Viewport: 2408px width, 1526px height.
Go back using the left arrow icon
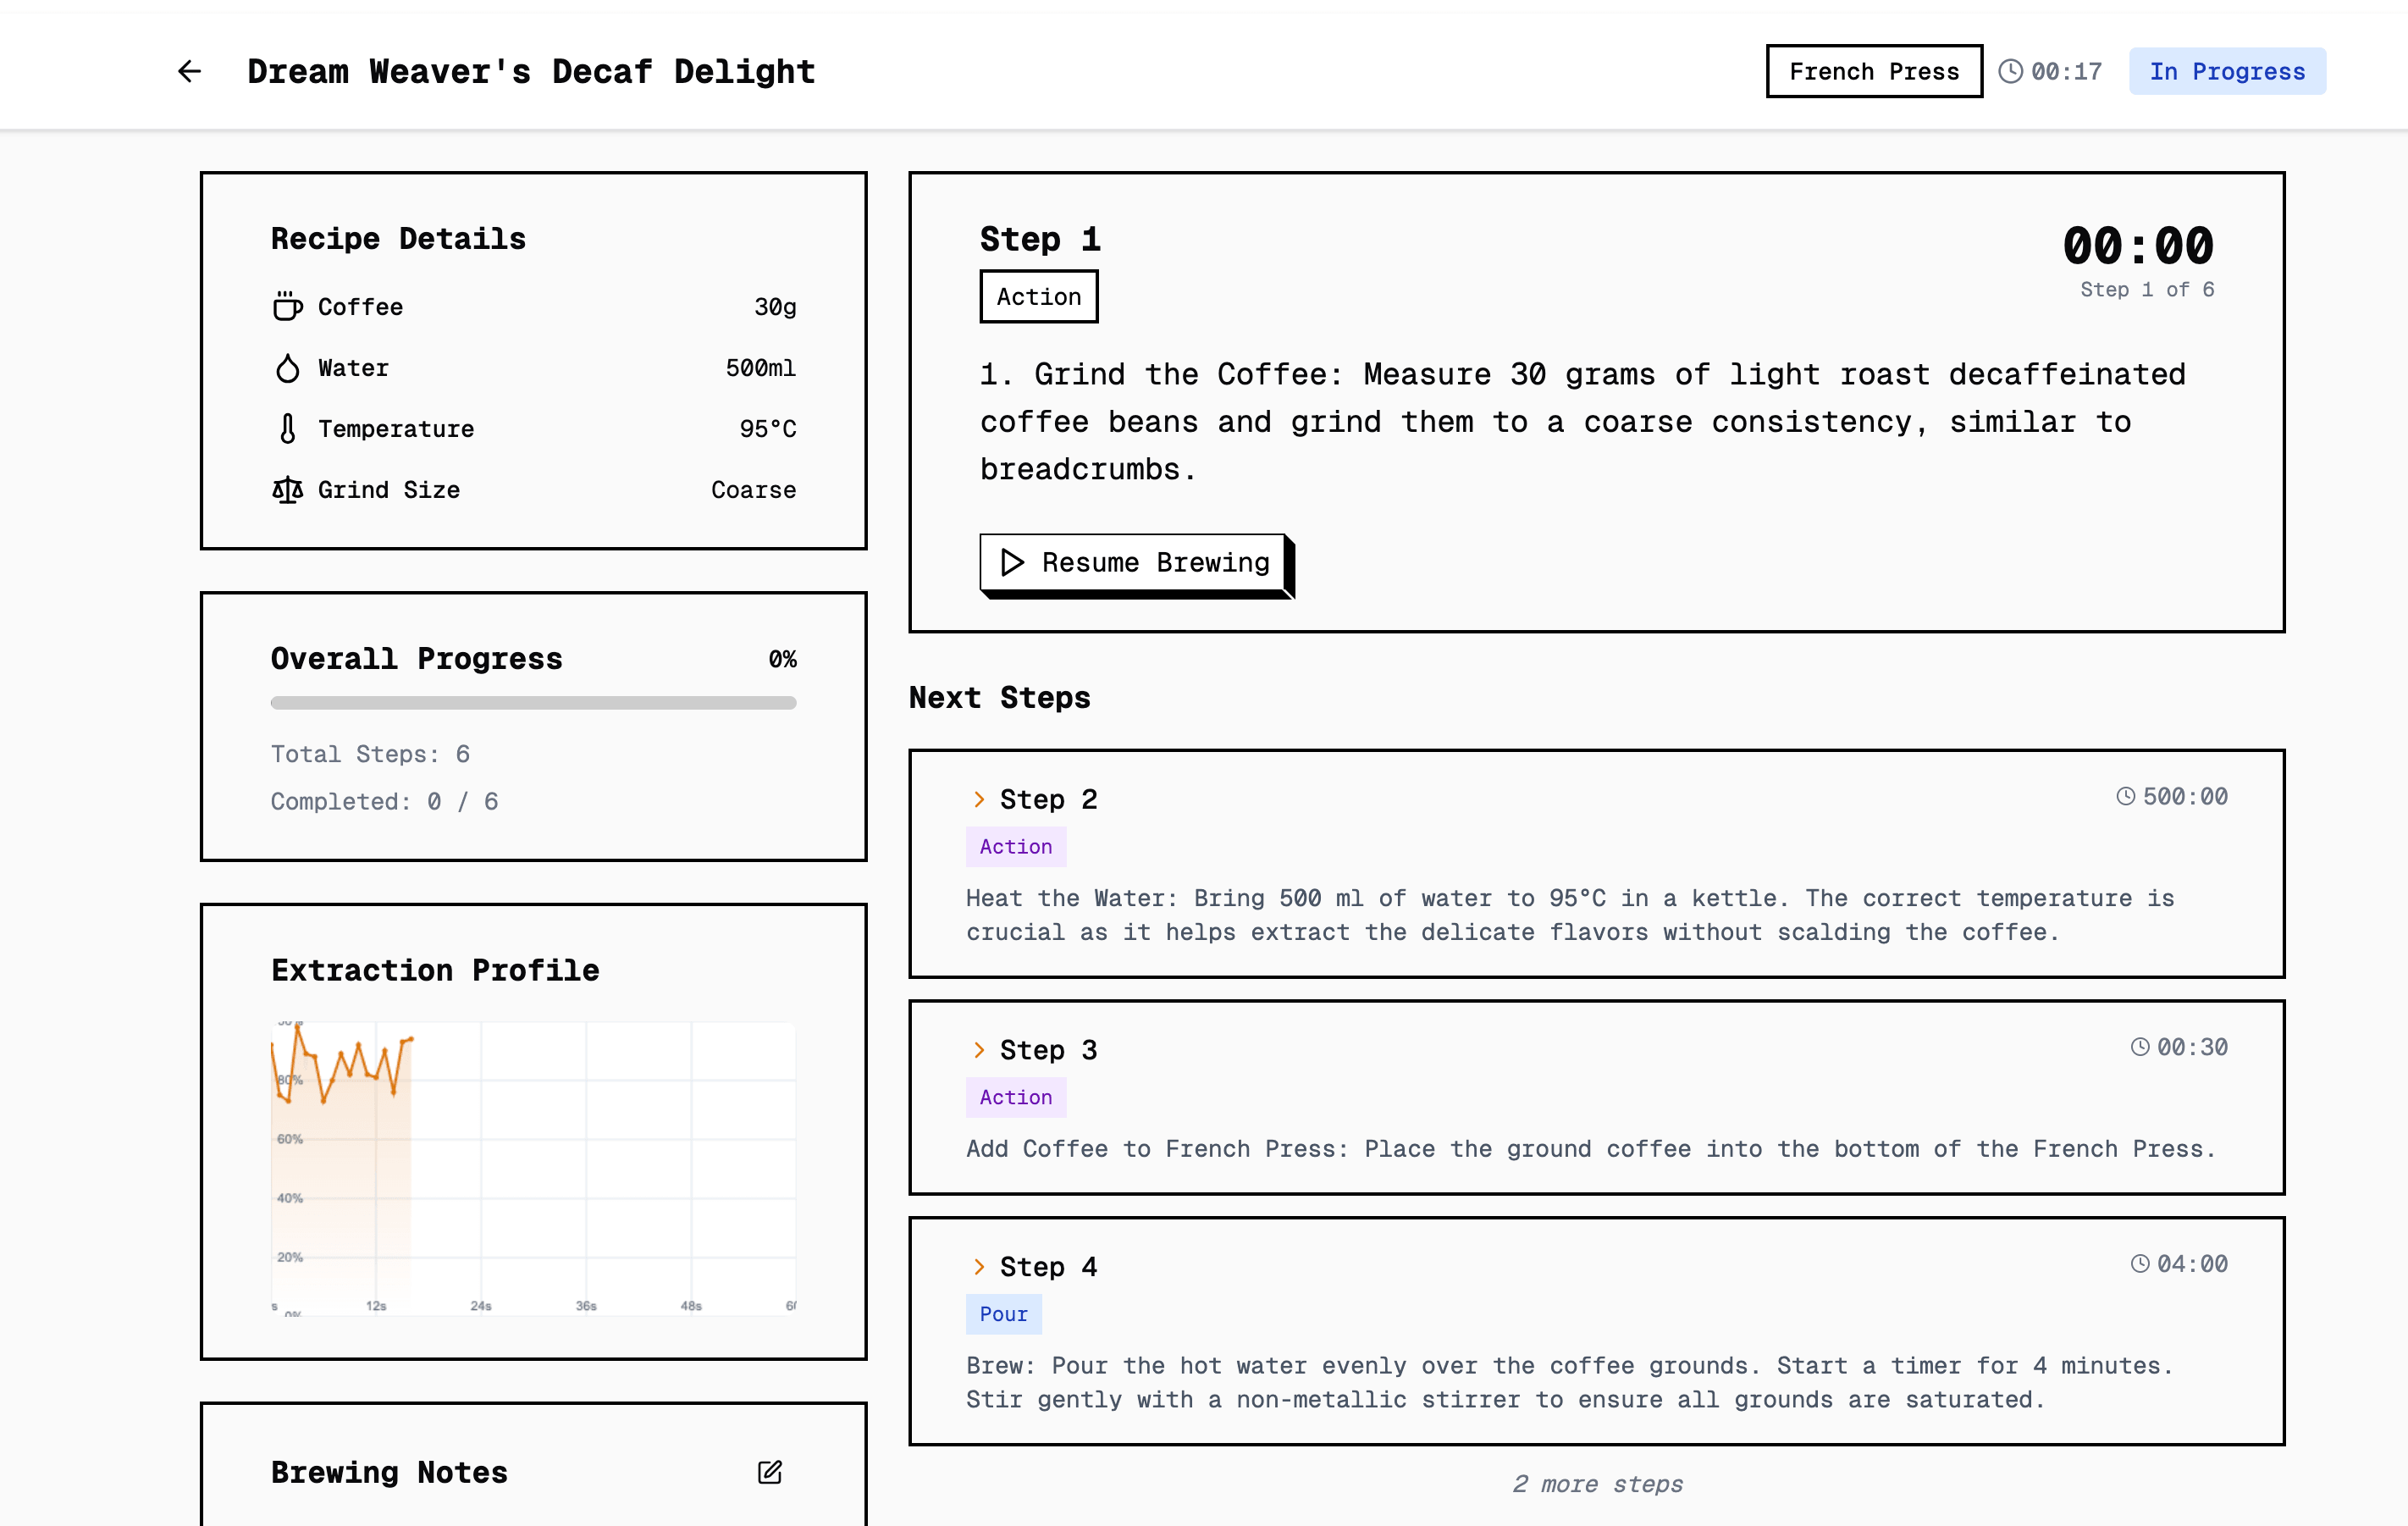[x=189, y=71]
